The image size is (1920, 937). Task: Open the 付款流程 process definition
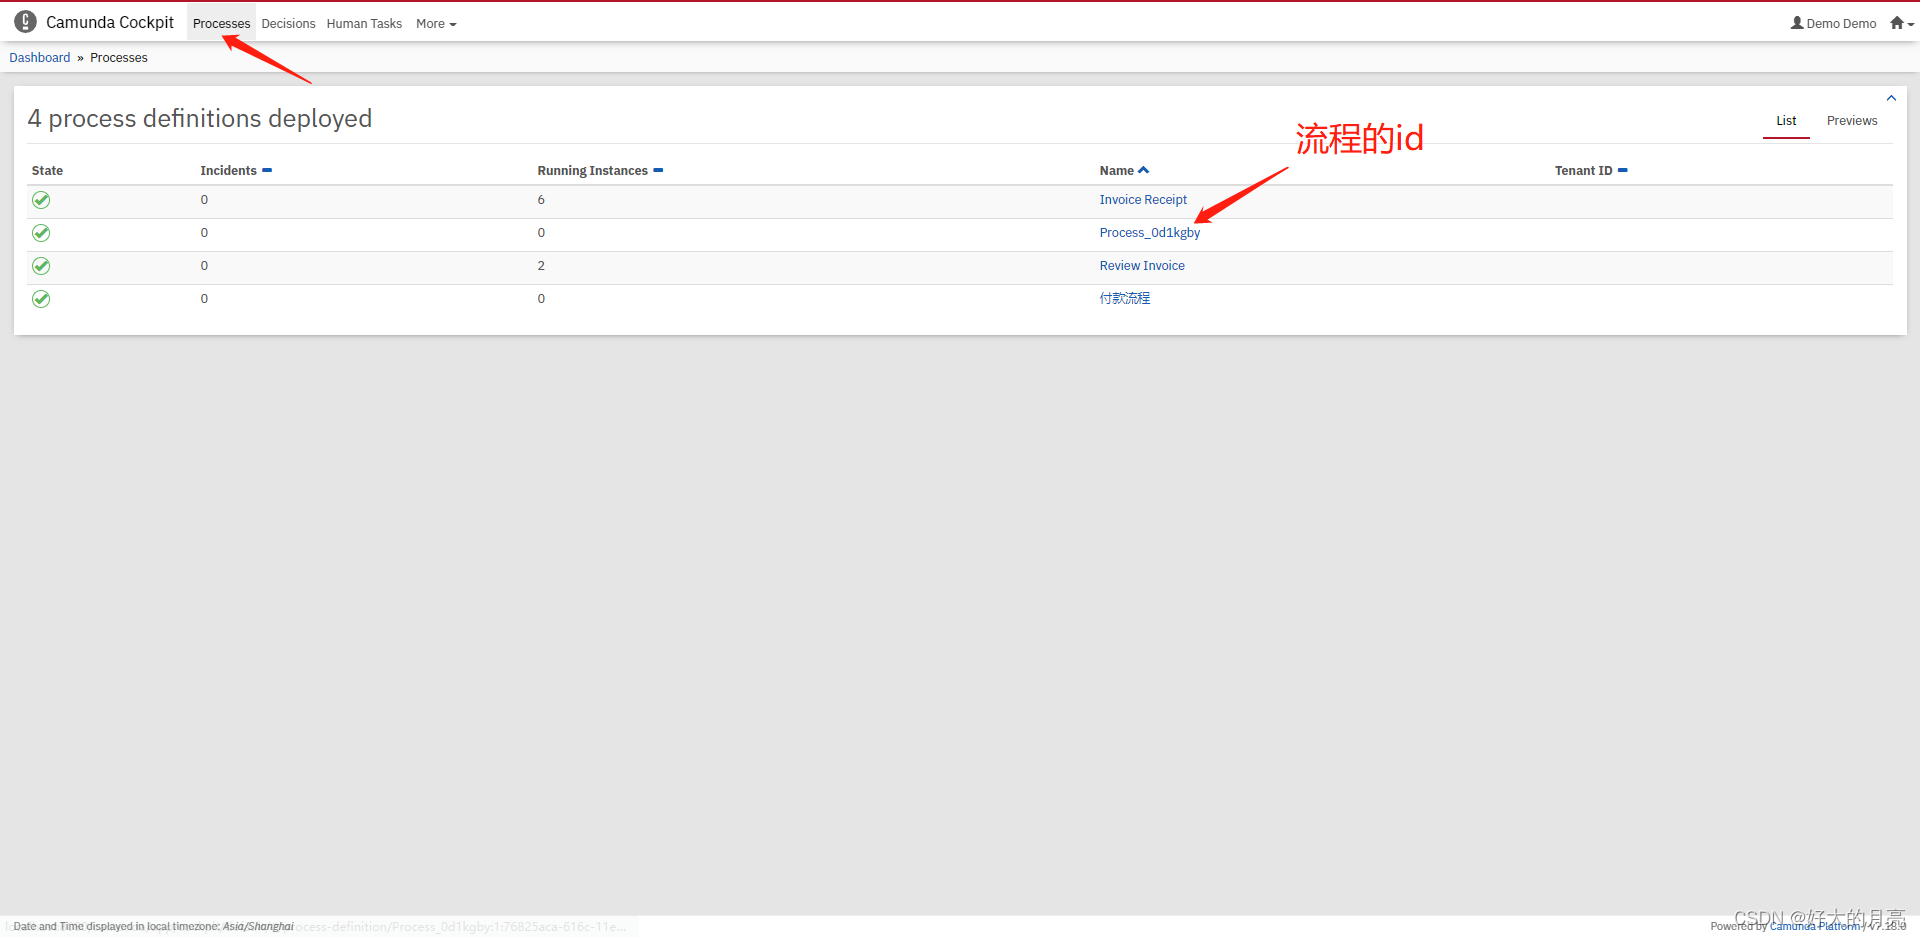[1125, 299]
